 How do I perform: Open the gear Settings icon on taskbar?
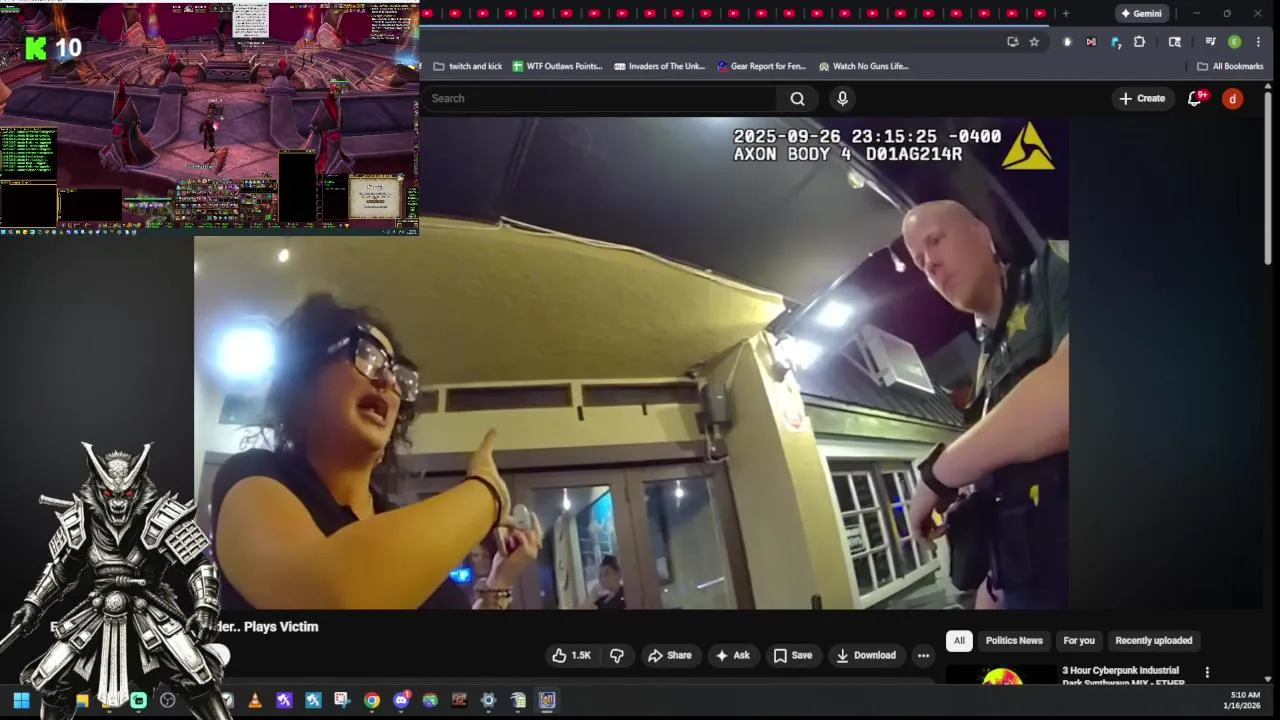coord(488,700)
